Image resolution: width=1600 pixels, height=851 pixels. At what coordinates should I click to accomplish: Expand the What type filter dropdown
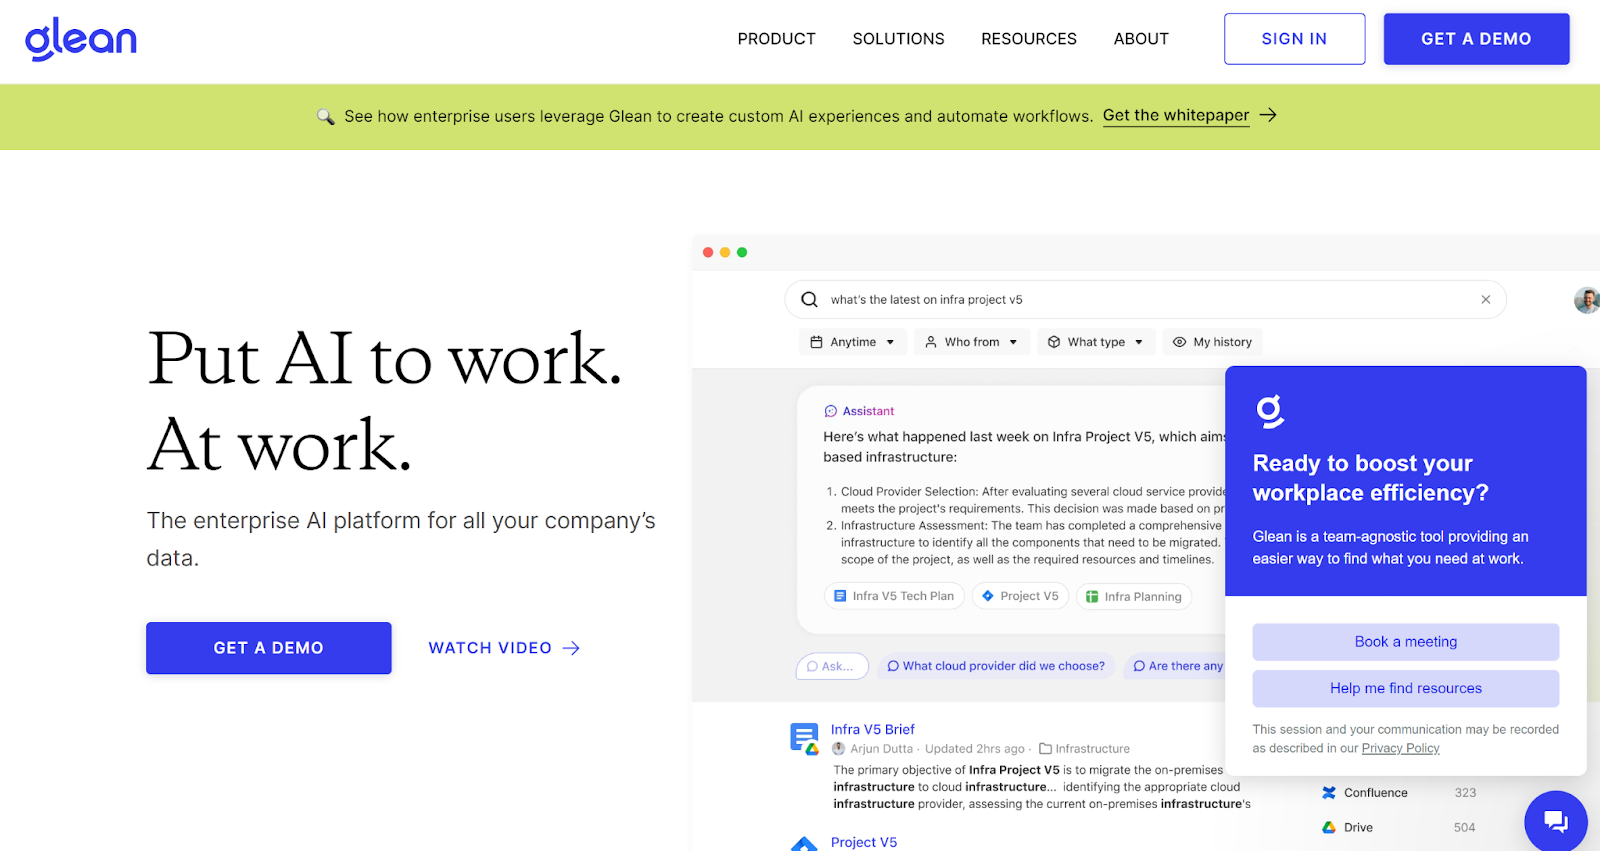click(x=1096, y=342)
